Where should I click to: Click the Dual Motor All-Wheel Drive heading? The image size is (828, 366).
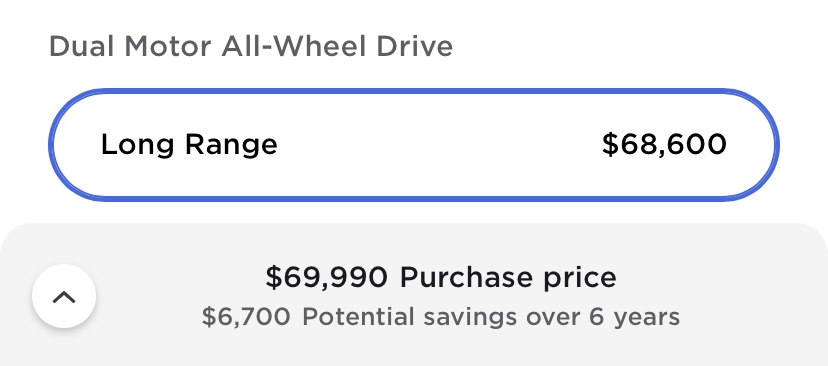251,46
